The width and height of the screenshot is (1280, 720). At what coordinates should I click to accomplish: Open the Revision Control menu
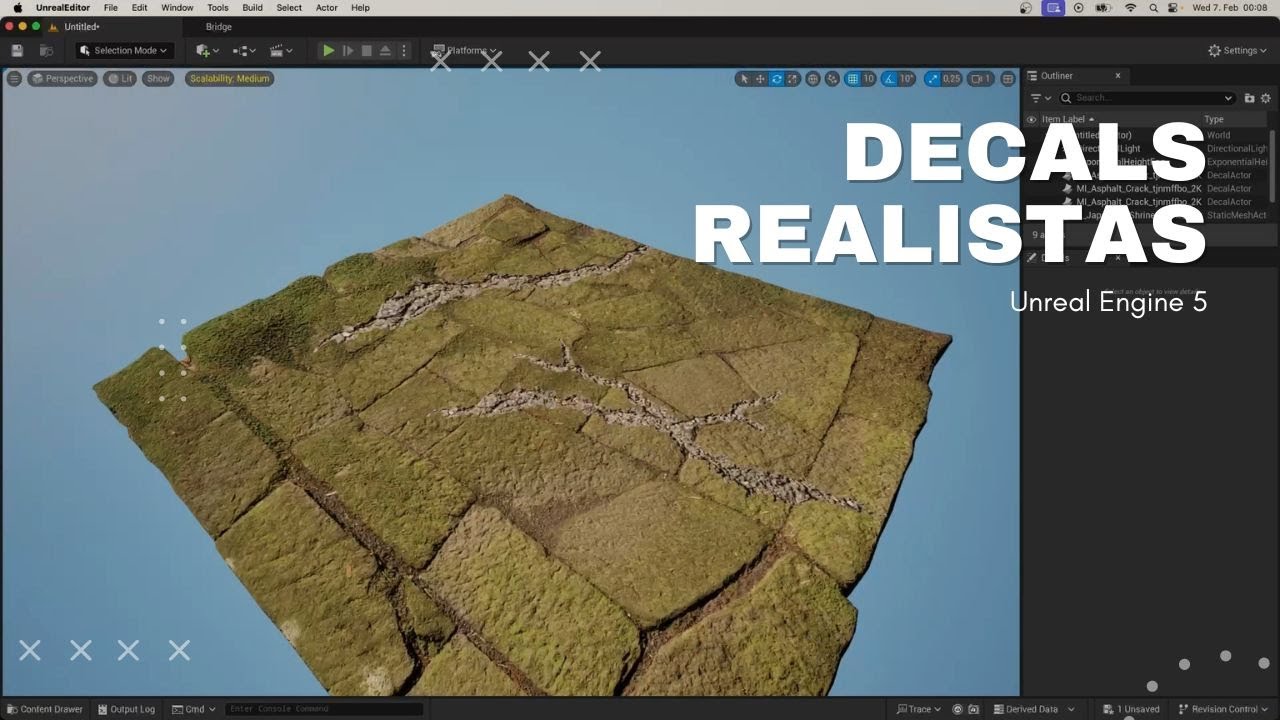1224,709
